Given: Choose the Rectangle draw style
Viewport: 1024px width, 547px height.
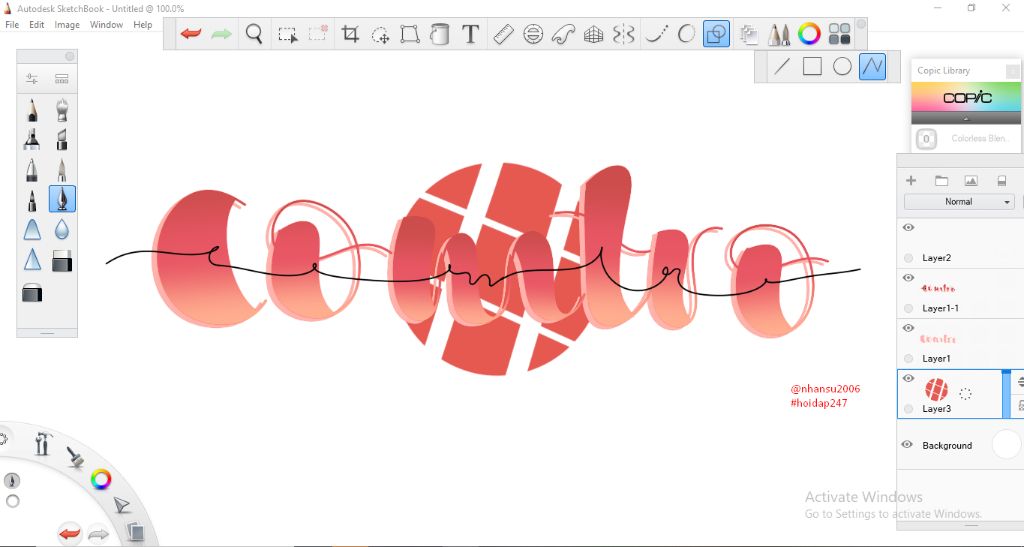Looking at the screenshot, I should point(812,66).
